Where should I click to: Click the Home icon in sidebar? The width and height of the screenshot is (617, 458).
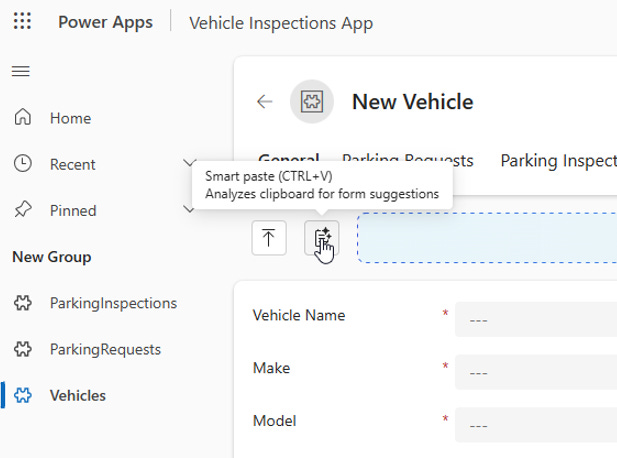coord(22,118)
